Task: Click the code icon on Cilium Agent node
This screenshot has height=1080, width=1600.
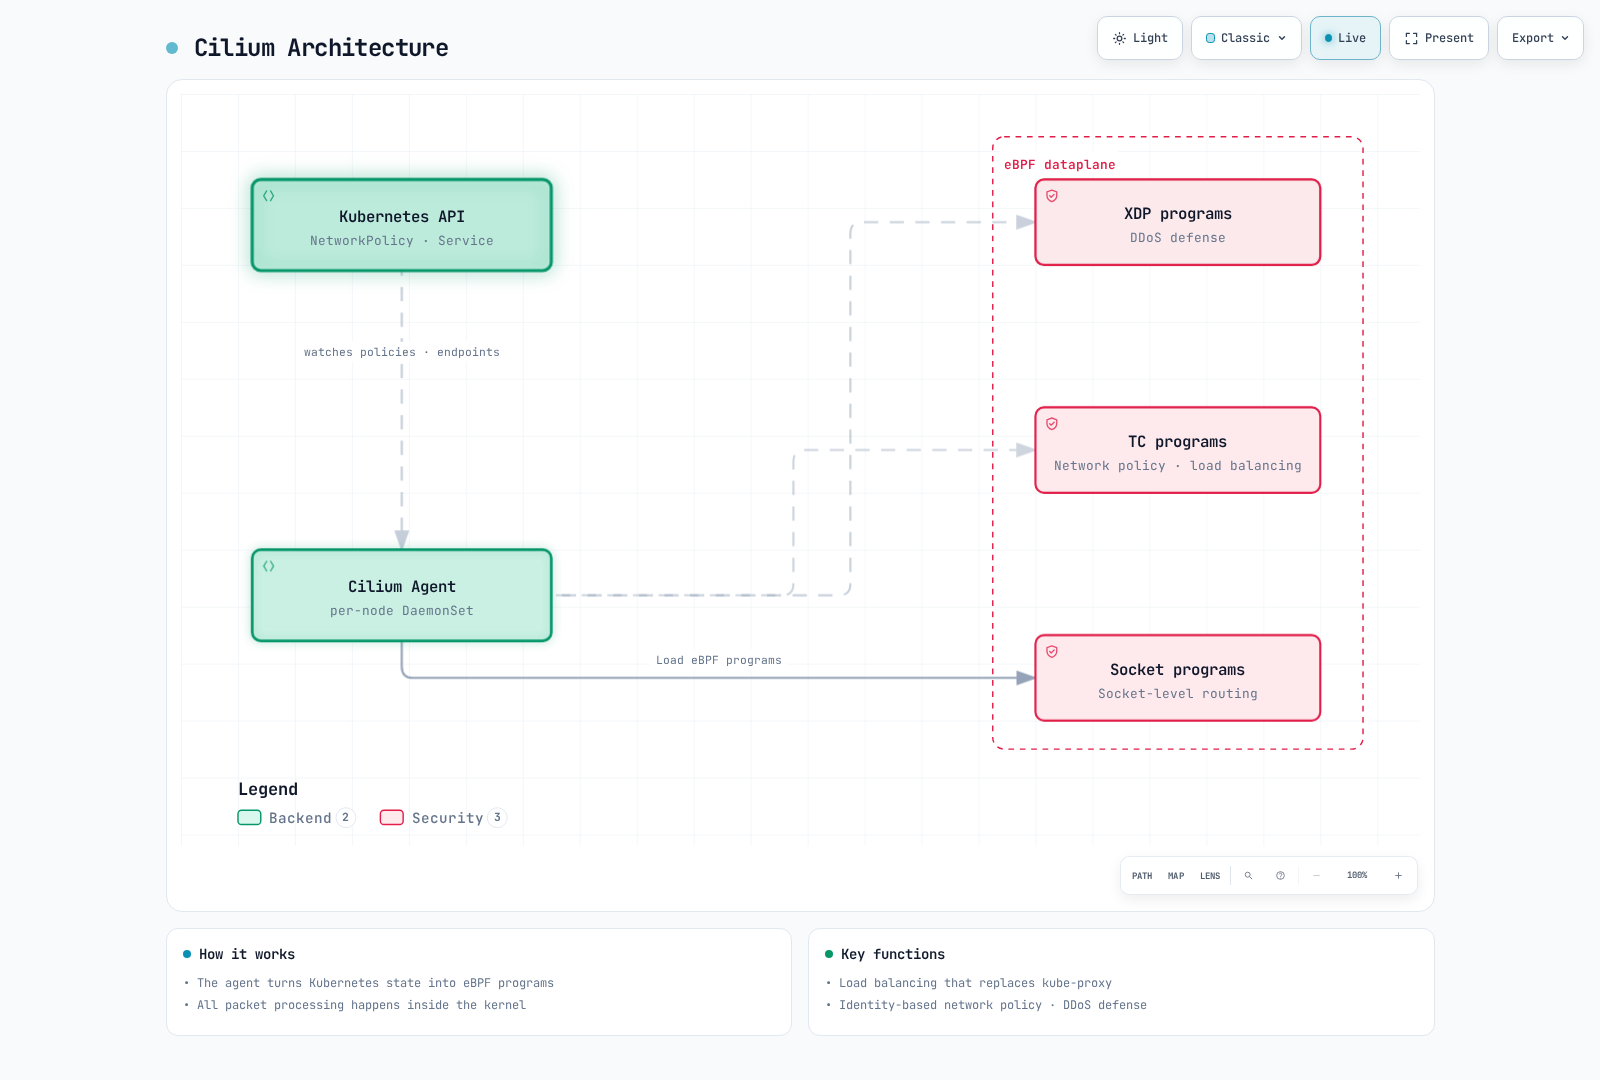Action: click(269, 566)
